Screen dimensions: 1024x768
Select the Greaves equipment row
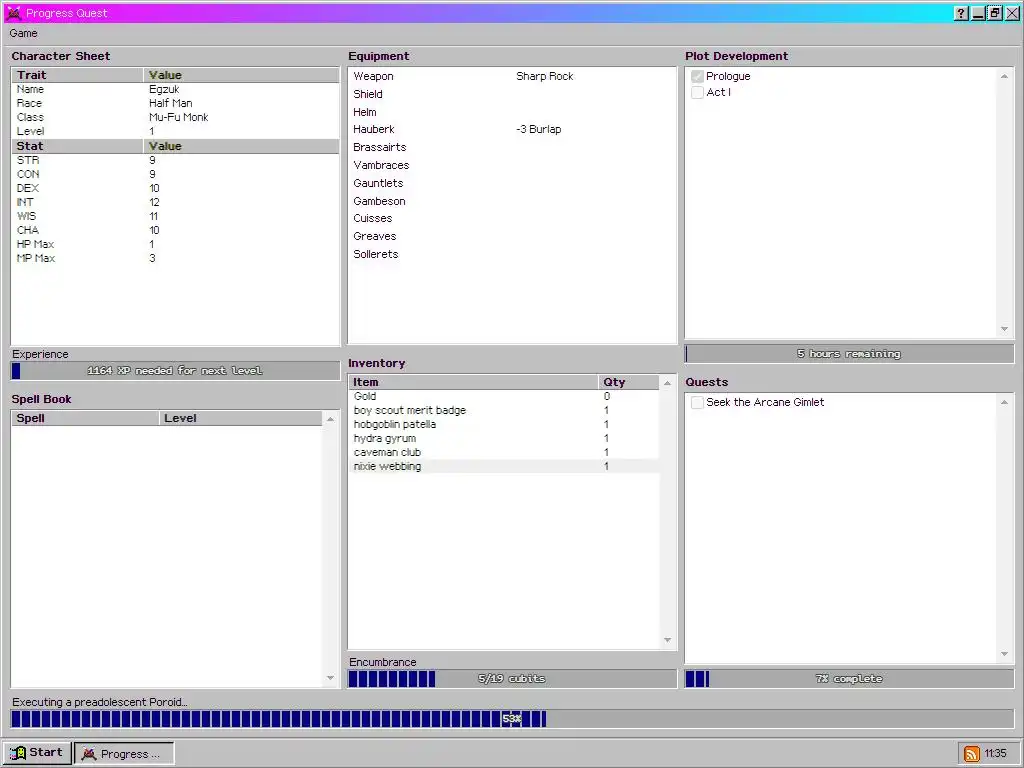[x=513, y=236]
